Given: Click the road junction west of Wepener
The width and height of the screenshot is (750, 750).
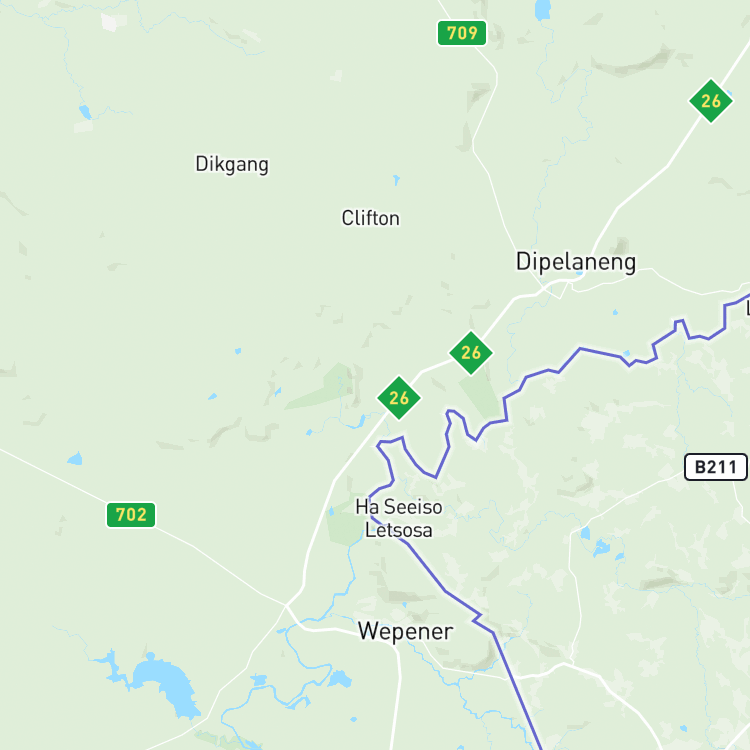Looking at the screenshot, I should point(286,606).
